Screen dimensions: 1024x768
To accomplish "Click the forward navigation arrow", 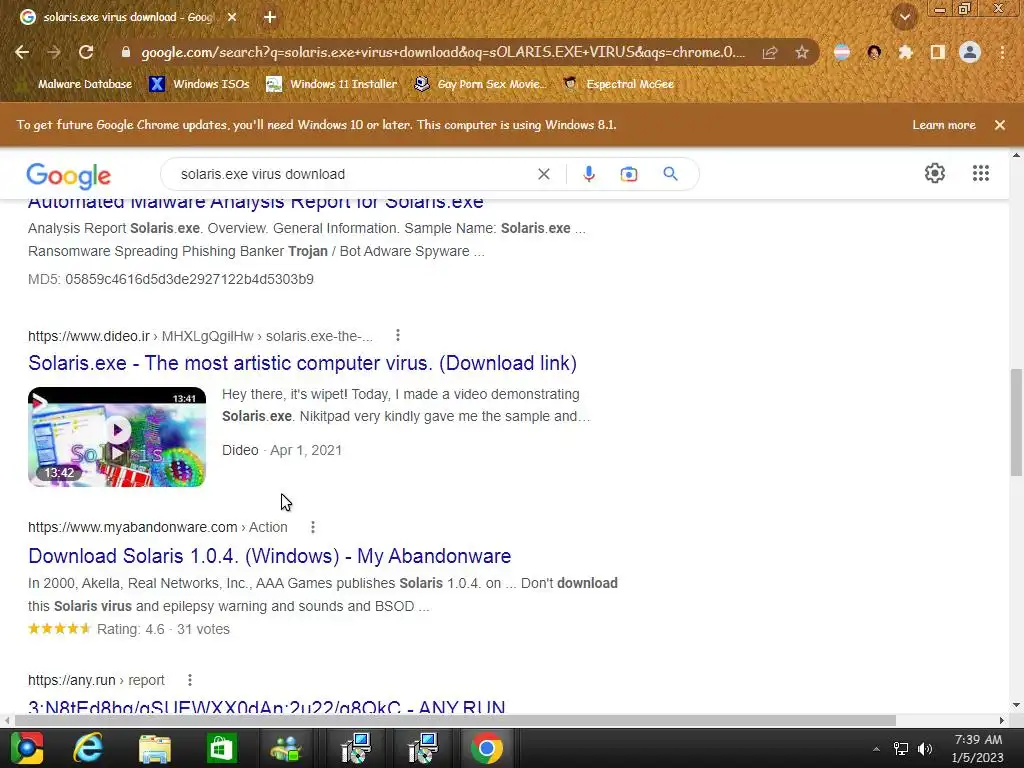I will pyautogui.click(x=54, y=52).
